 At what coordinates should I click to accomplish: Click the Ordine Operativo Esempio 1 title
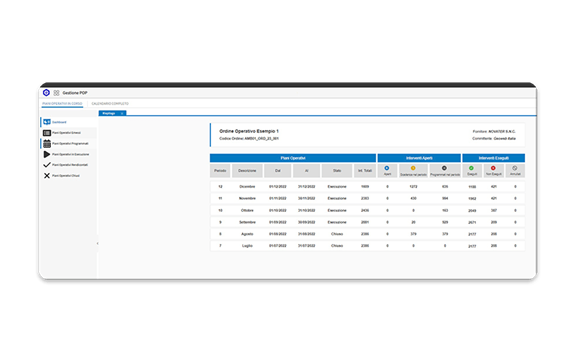249,131
